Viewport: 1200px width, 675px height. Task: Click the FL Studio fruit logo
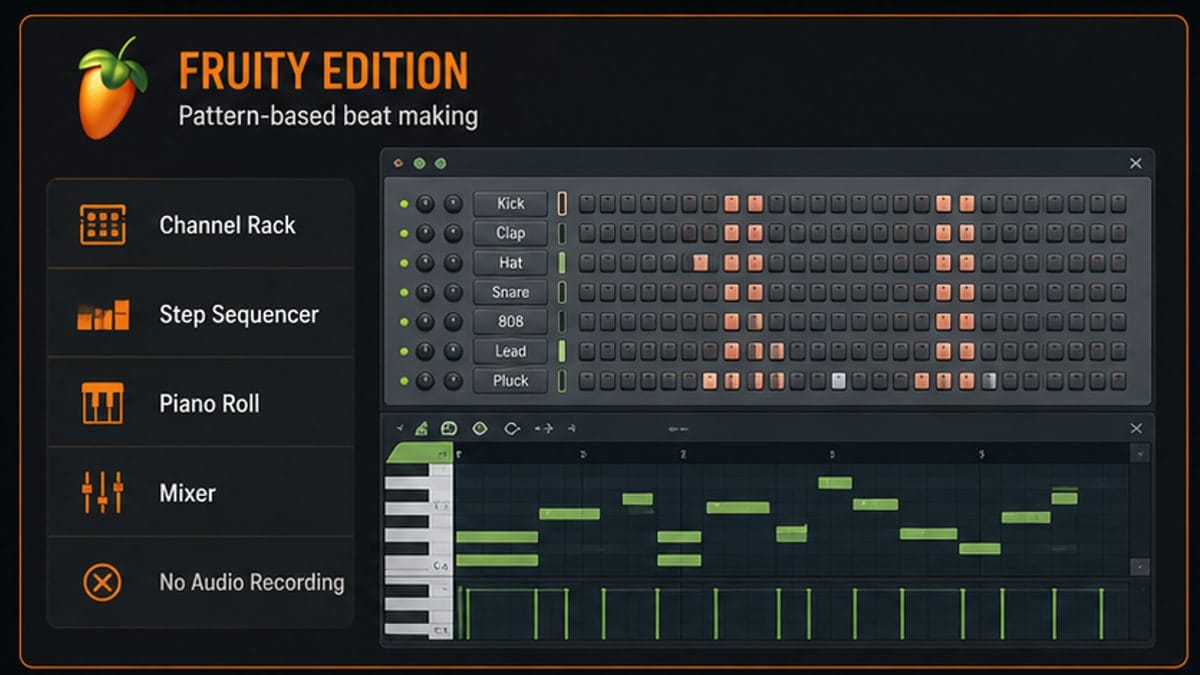112,90
